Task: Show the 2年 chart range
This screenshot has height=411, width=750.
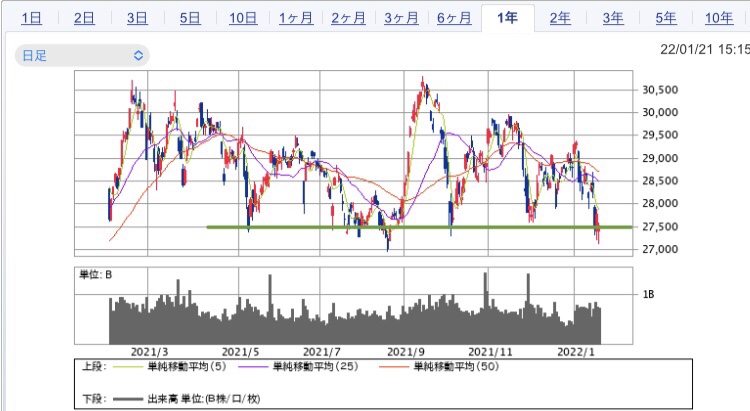Action: (x=560, y=18)
